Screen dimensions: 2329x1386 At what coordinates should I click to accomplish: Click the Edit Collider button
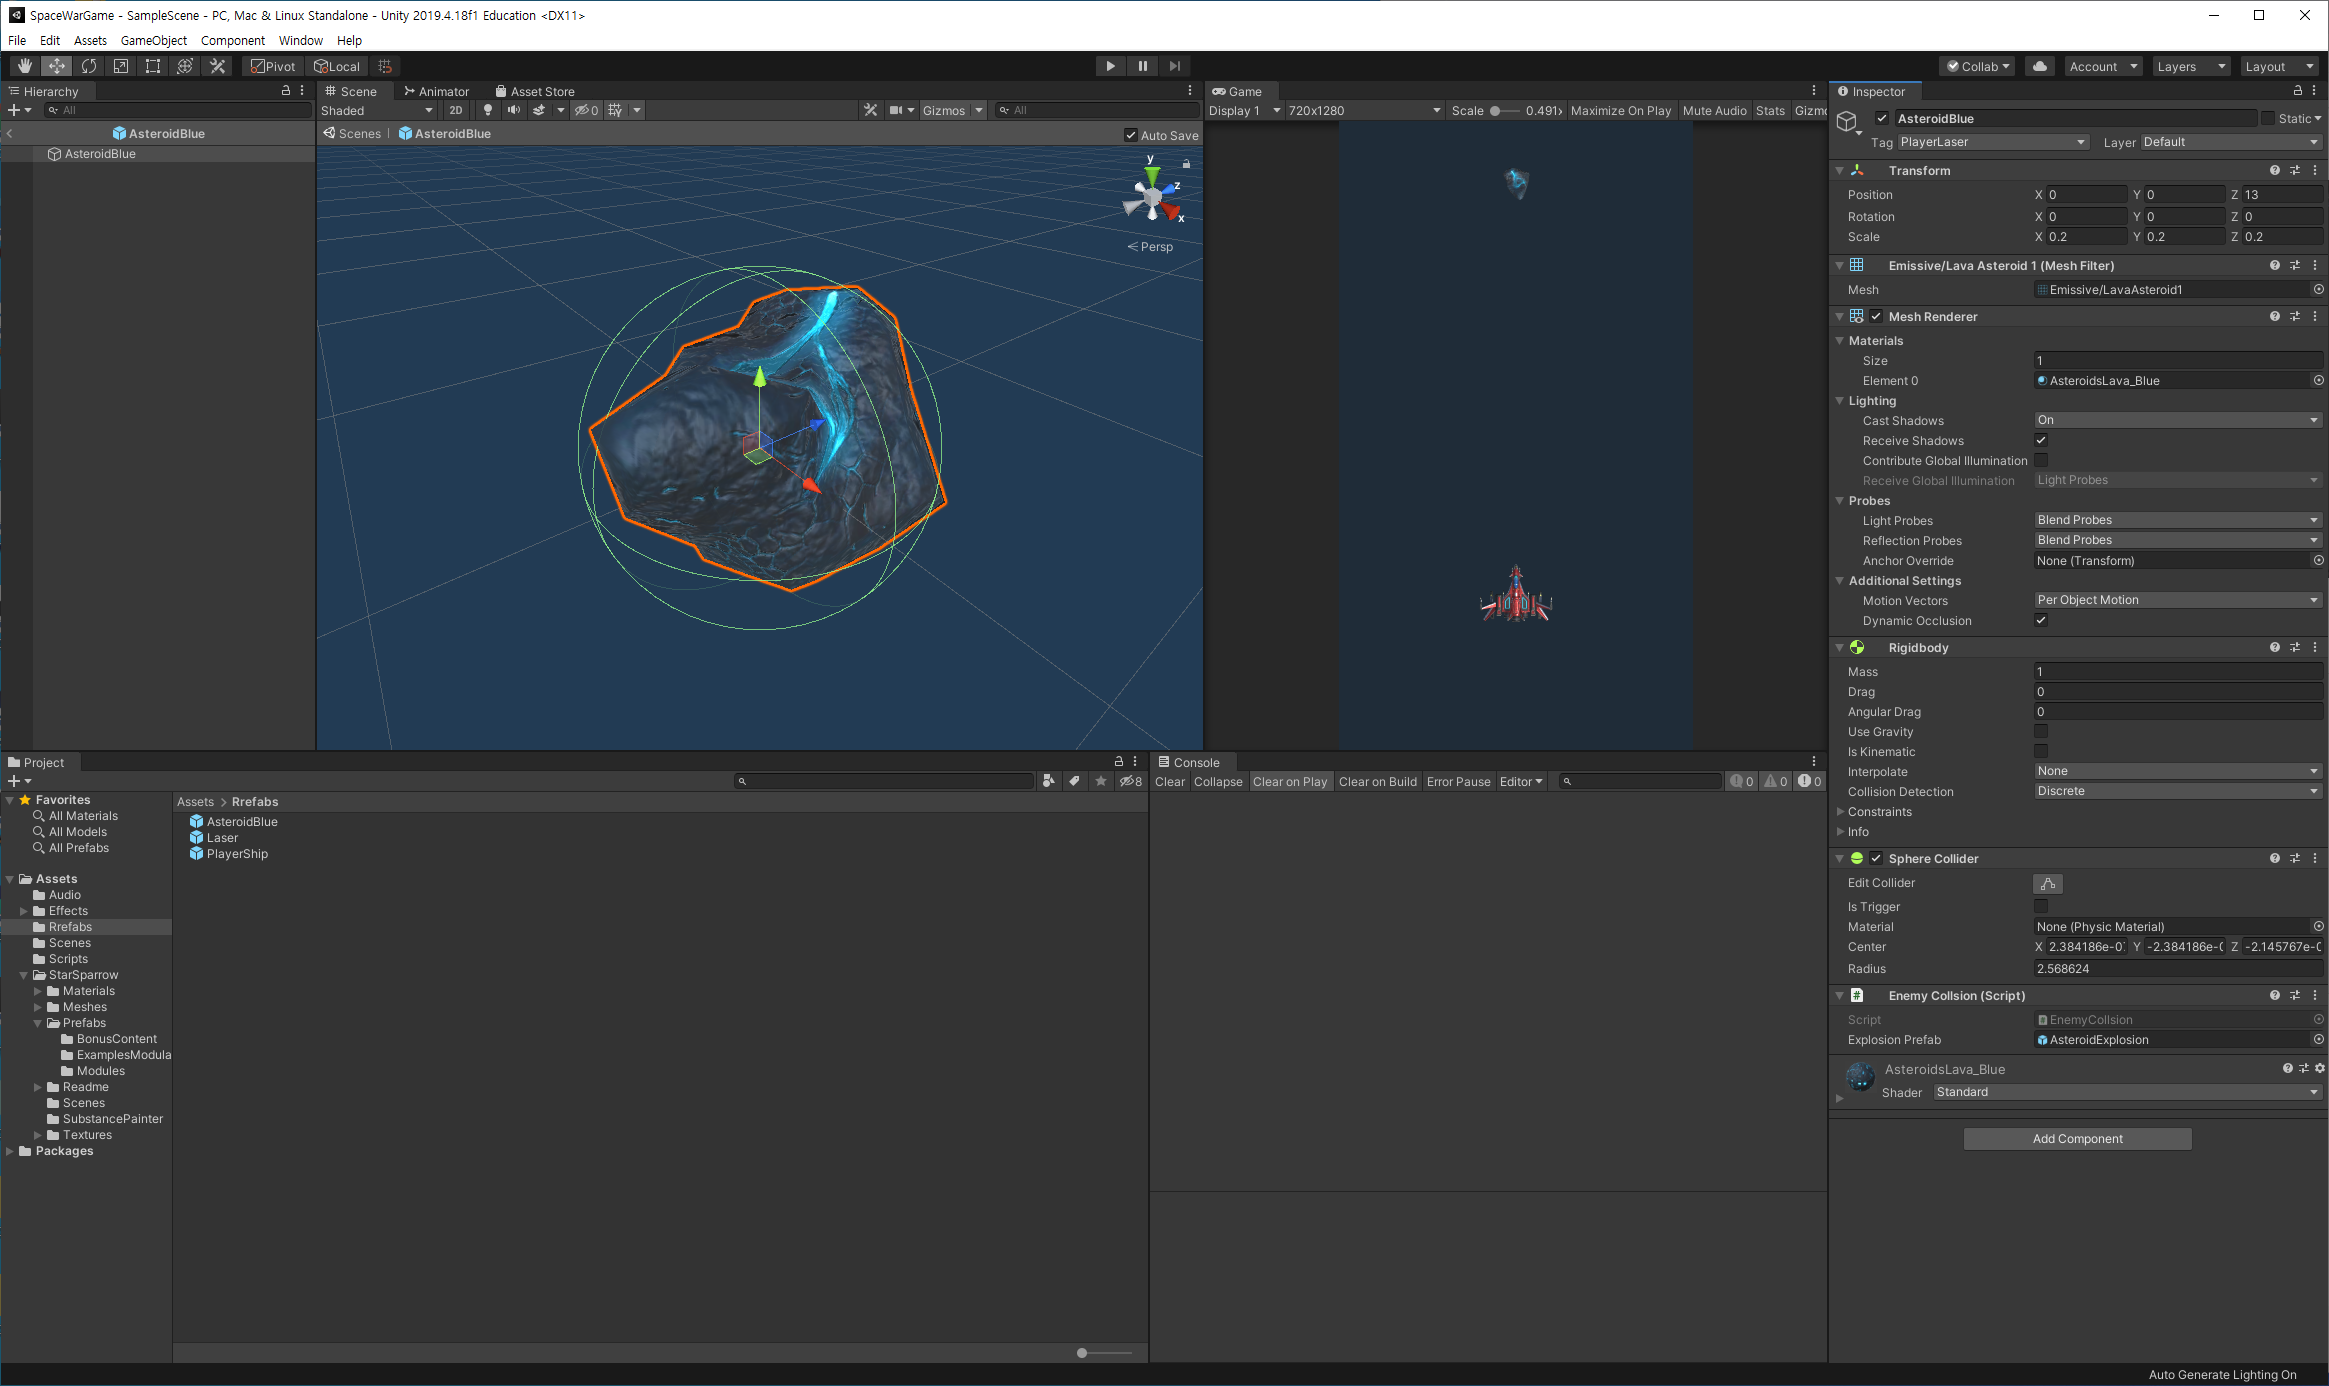pyautogui.click(x=2047, y=884)
